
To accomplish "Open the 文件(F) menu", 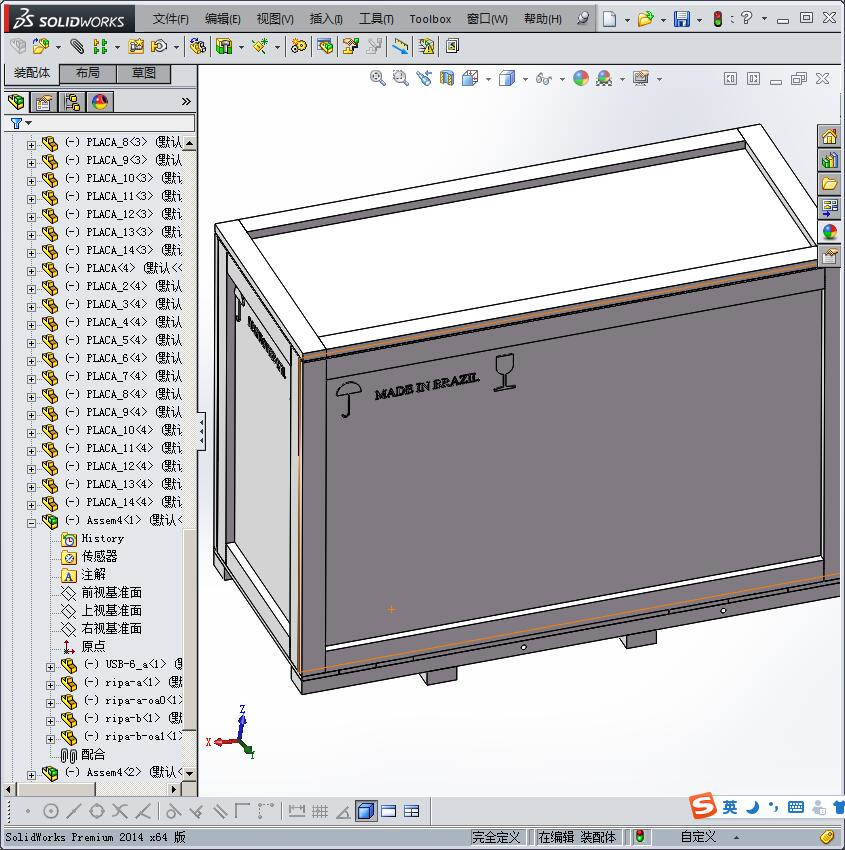I will point(170,19).
